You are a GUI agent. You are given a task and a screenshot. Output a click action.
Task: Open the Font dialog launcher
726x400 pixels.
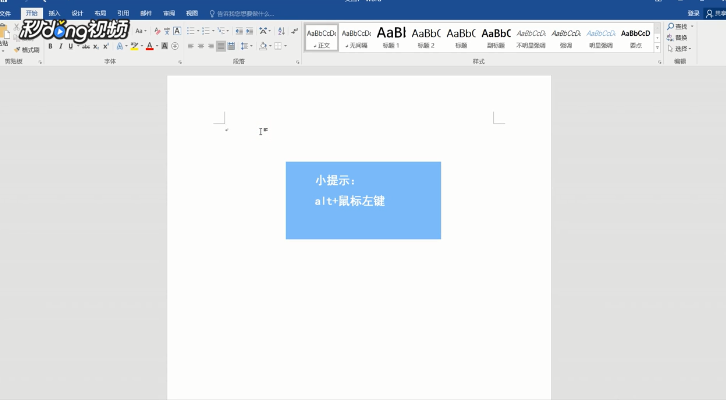tap(180, 62)
